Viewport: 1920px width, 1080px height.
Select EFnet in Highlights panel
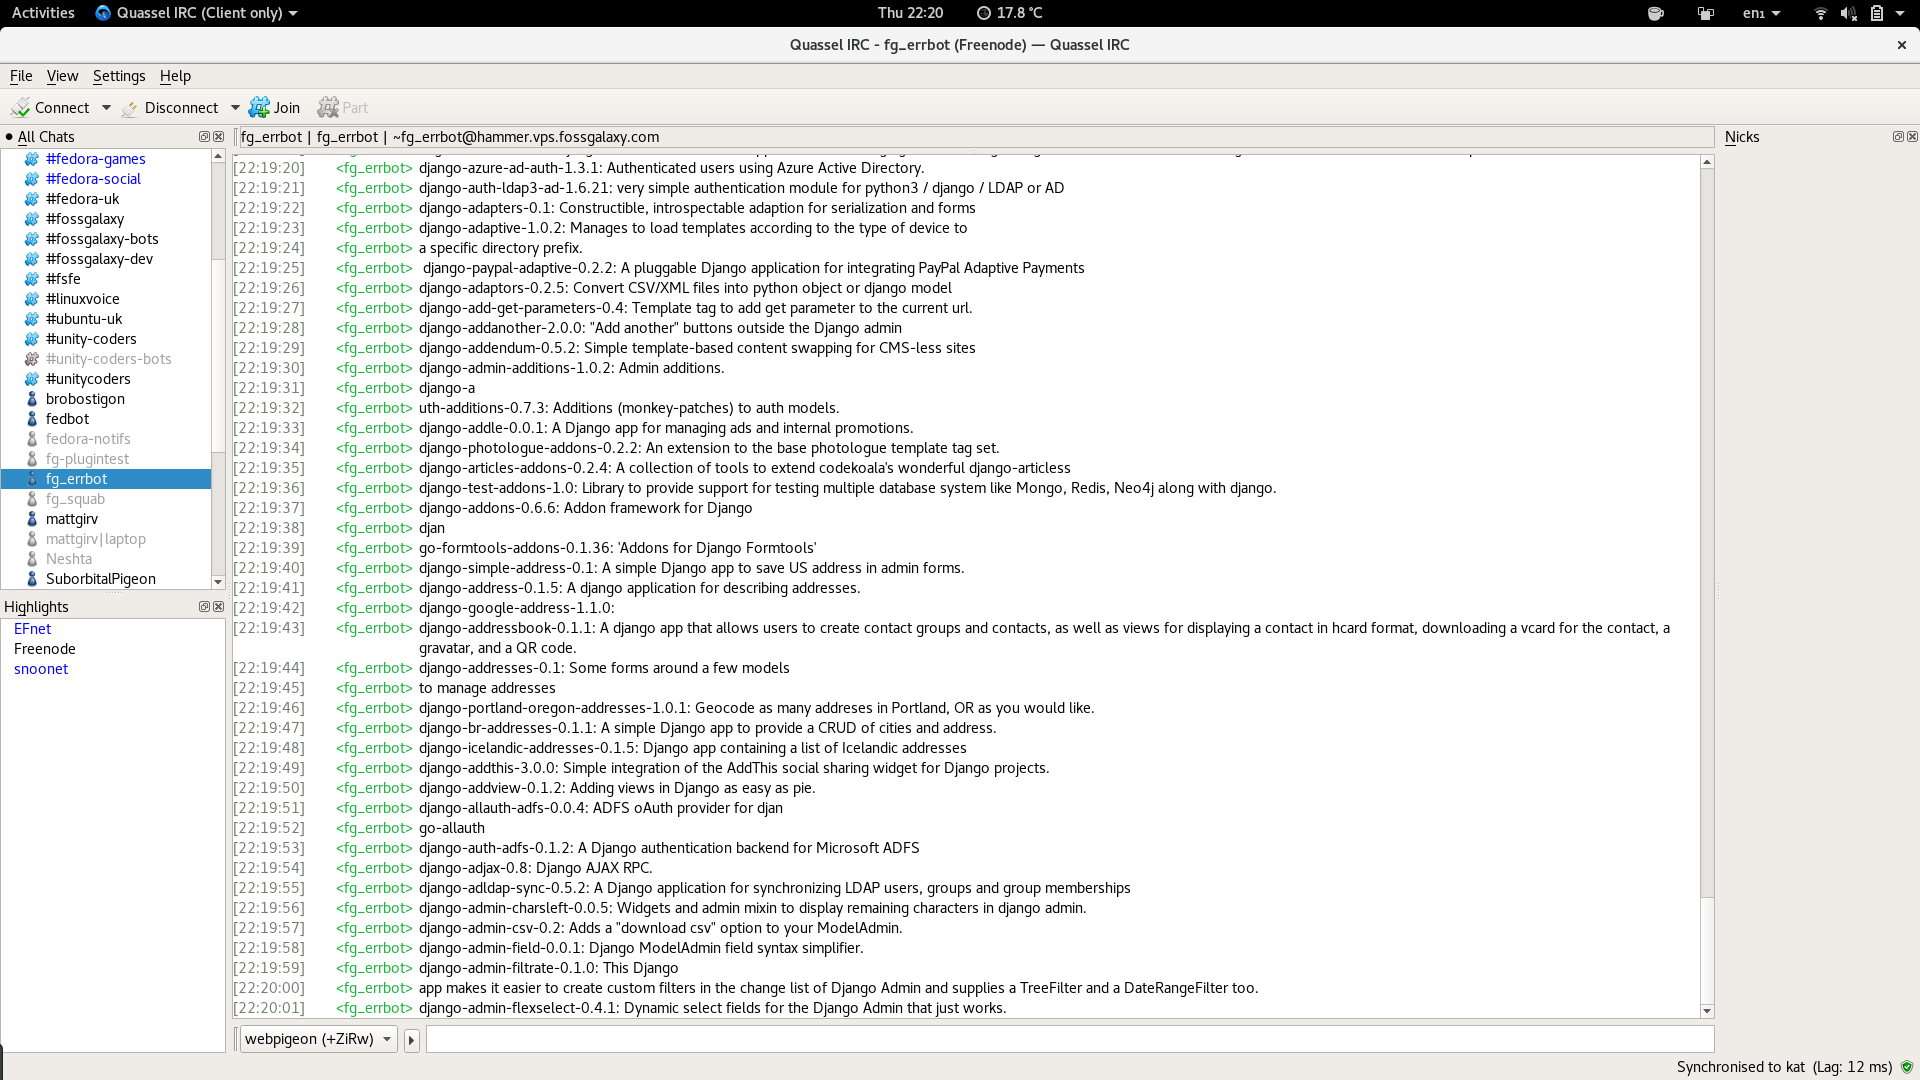click(x=32, y=629)
